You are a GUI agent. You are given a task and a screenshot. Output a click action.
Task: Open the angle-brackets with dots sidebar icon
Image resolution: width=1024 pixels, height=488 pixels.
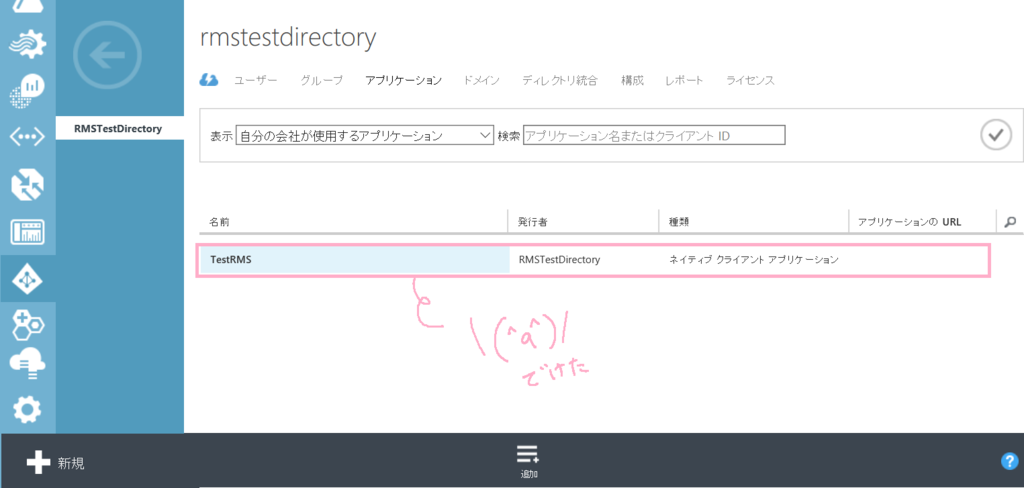pos(27,137)
